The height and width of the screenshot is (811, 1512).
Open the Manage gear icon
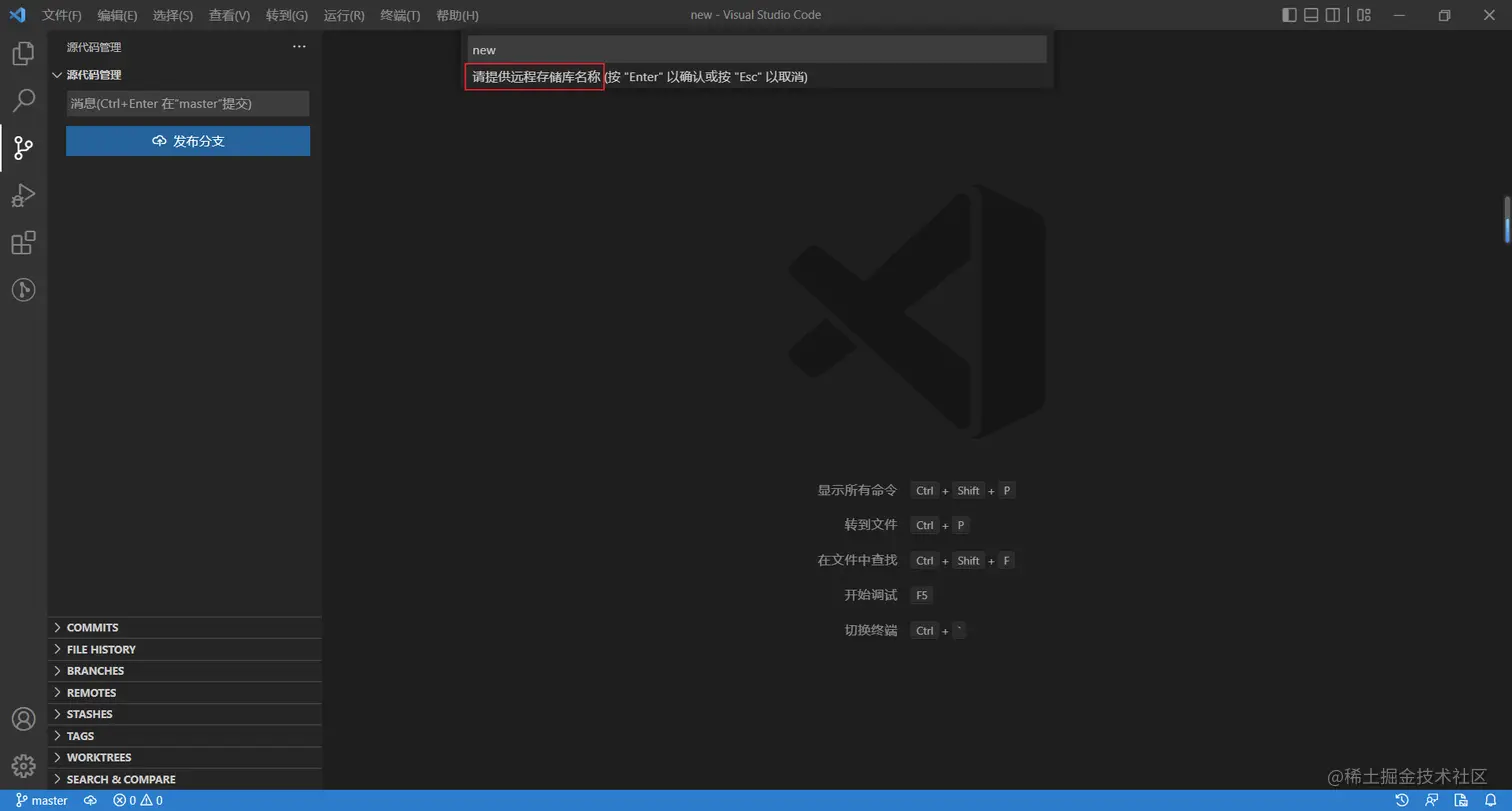coord(23,766)
